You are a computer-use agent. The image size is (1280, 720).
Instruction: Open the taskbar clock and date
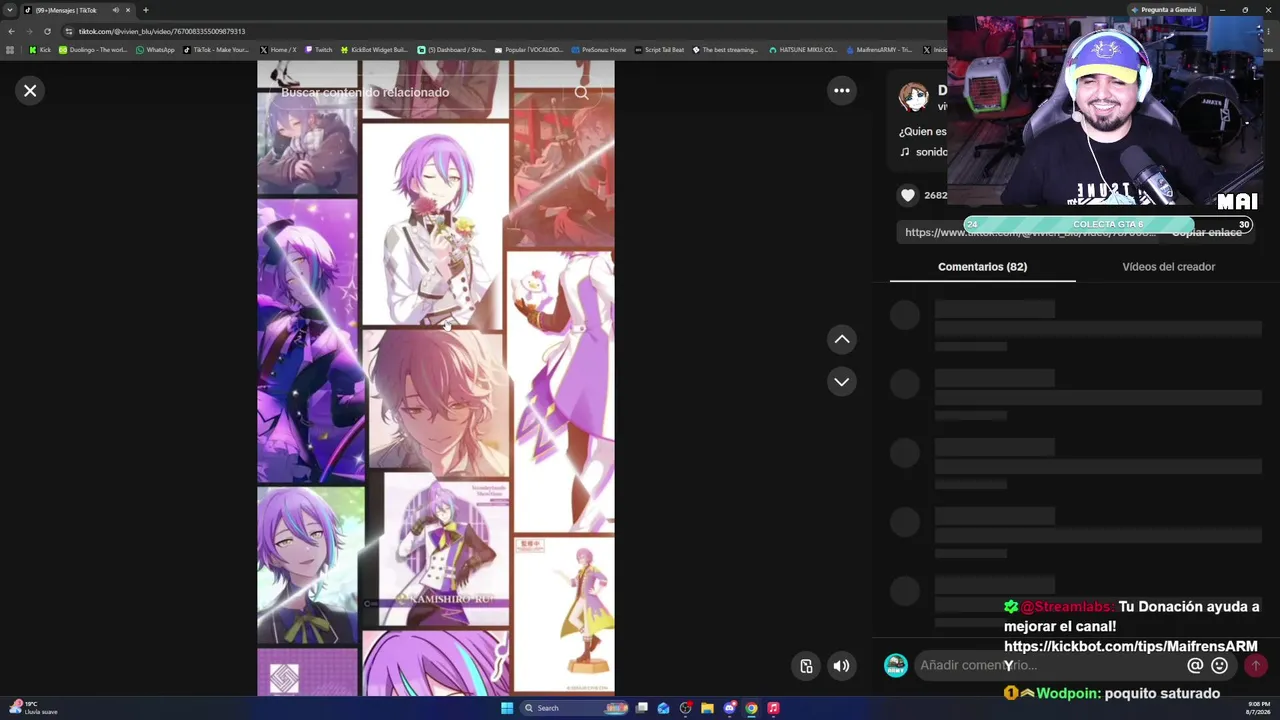pyautogui.click(x=1258, y=708)
